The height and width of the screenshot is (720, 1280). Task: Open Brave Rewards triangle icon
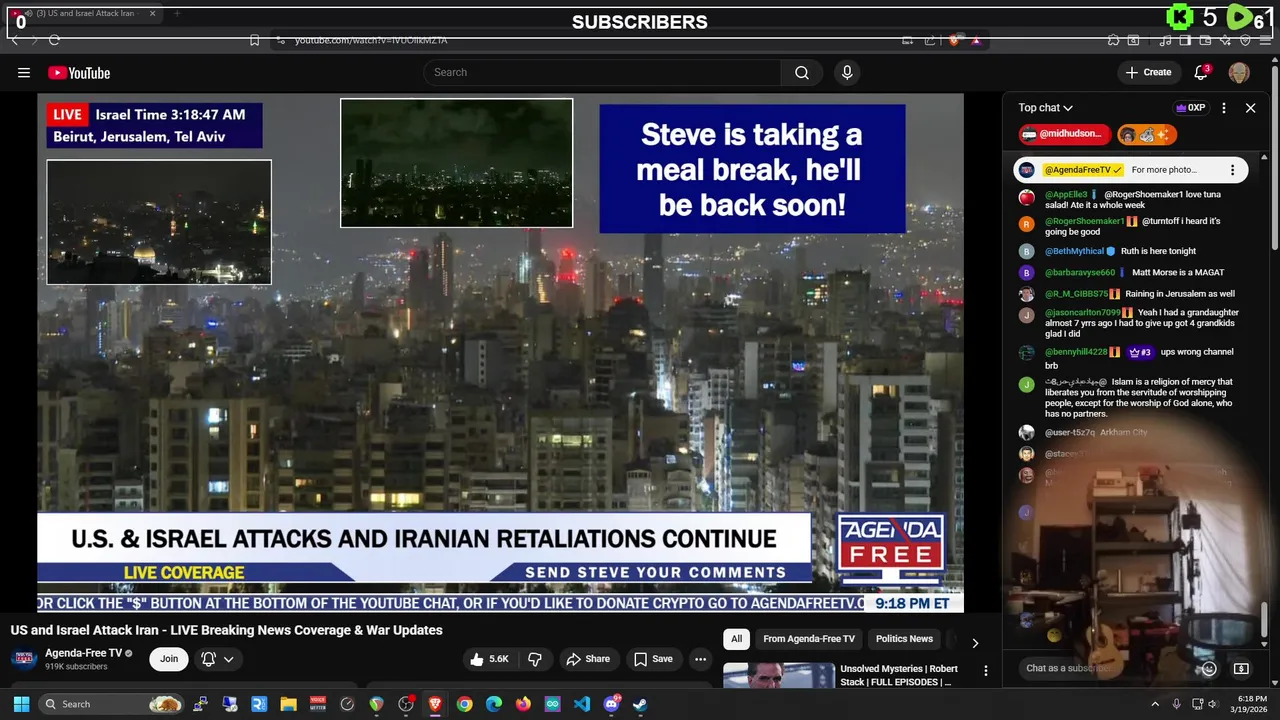[975, 40]
